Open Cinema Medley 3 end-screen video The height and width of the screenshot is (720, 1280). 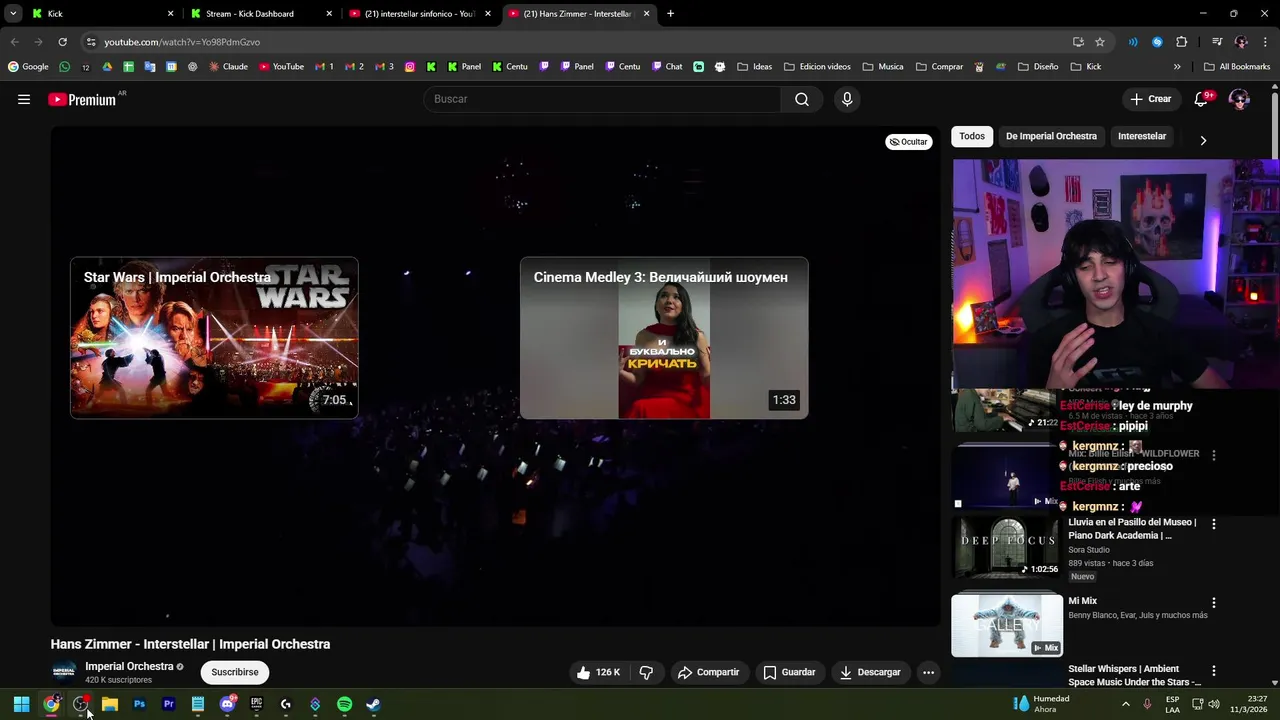pyautogui.click(x=664, y=338)
